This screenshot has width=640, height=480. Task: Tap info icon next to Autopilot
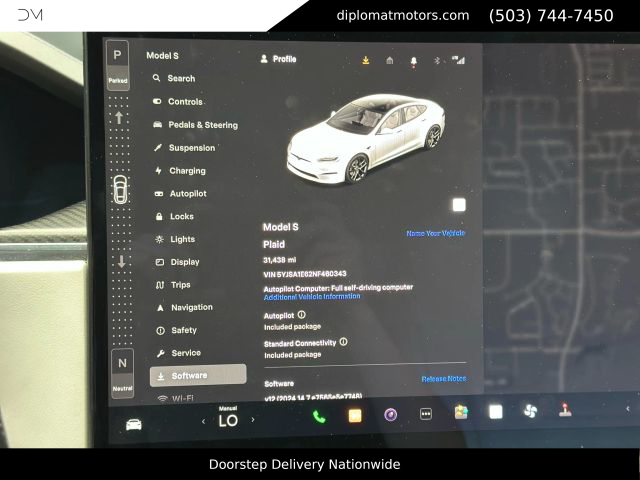coord(302,315)
